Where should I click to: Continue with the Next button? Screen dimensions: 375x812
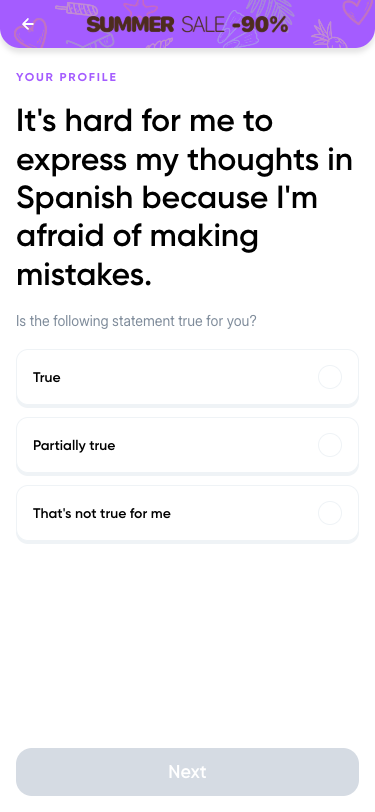tap(188, 772)
